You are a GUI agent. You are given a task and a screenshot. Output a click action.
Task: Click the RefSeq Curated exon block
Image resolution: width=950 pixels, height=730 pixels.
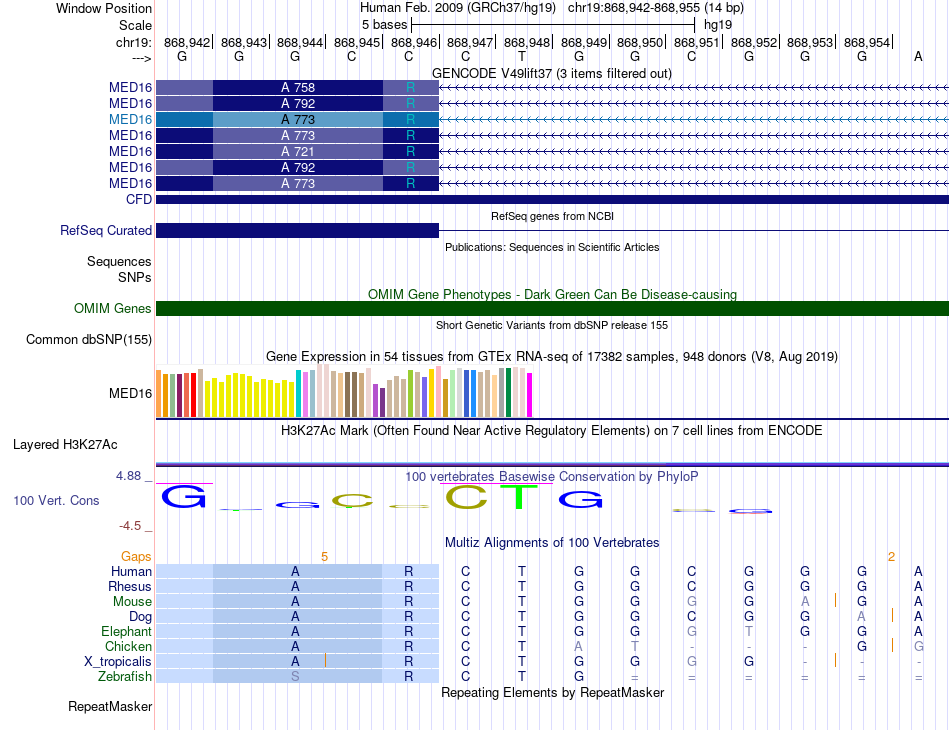(x=297, y=230)
